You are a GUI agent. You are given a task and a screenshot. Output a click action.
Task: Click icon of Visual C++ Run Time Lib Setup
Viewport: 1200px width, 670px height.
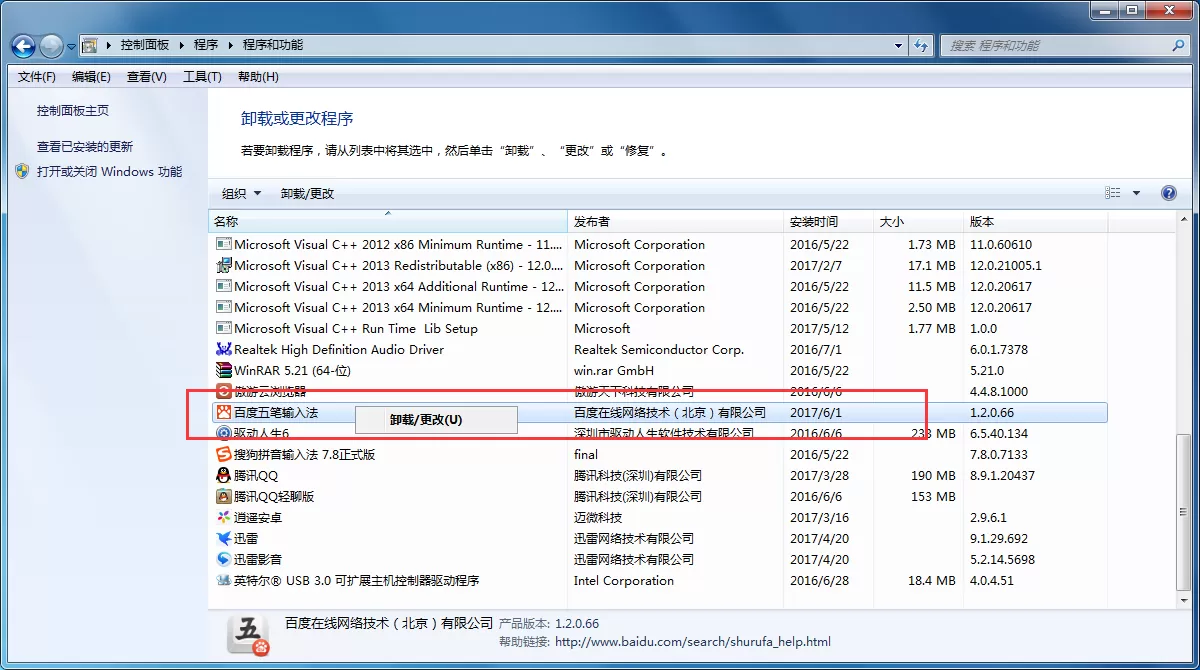point(224,329)
